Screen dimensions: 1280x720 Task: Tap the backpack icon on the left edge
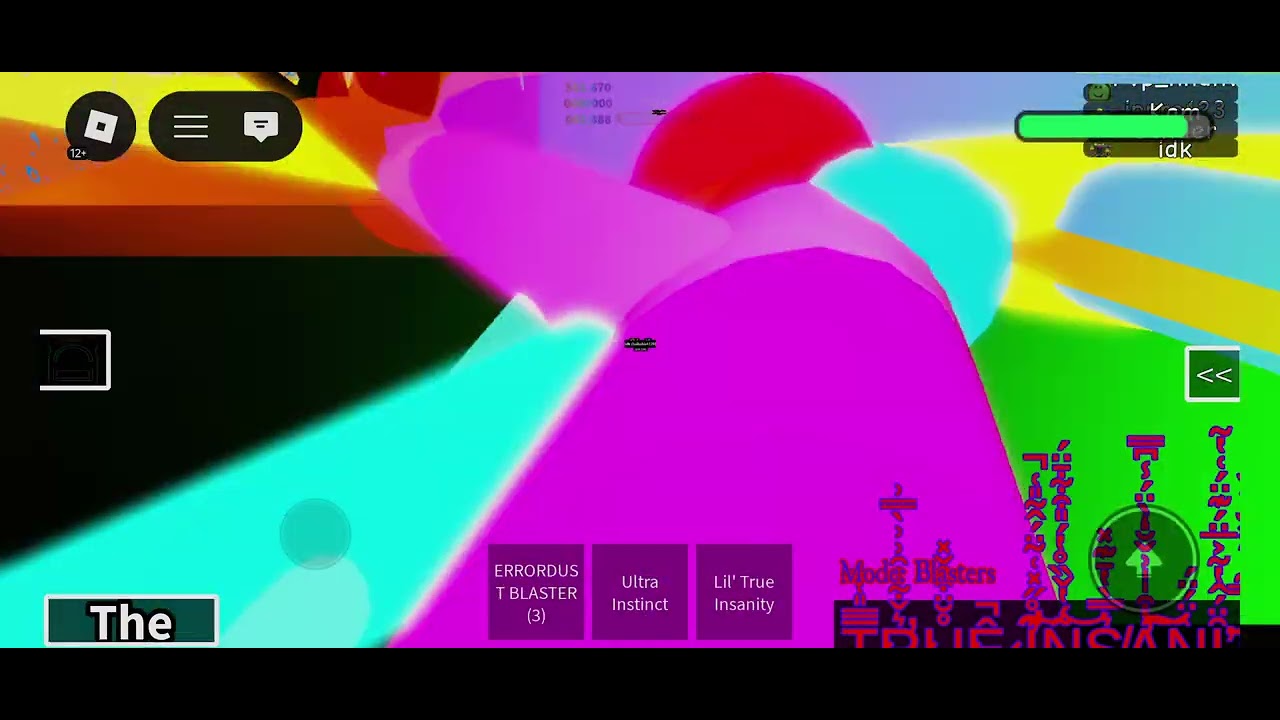click(x=75, y=360)
